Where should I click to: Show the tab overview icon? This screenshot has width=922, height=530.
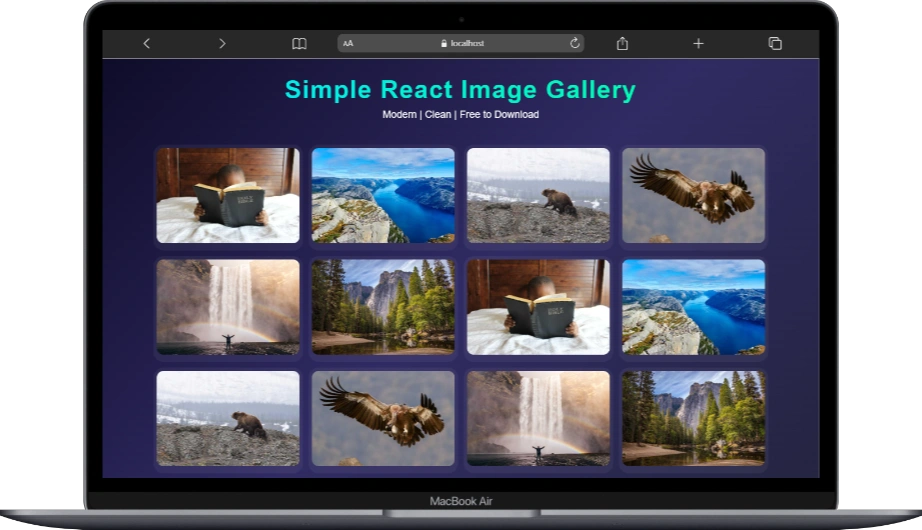(775, 44)
